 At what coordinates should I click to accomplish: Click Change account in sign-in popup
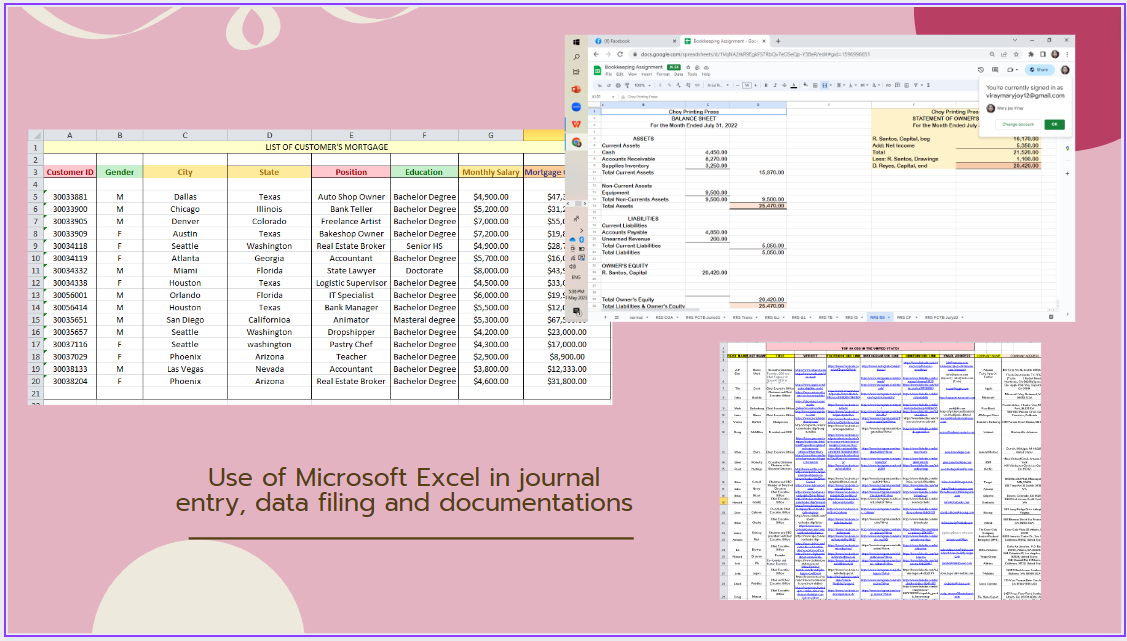point(1018,124)
